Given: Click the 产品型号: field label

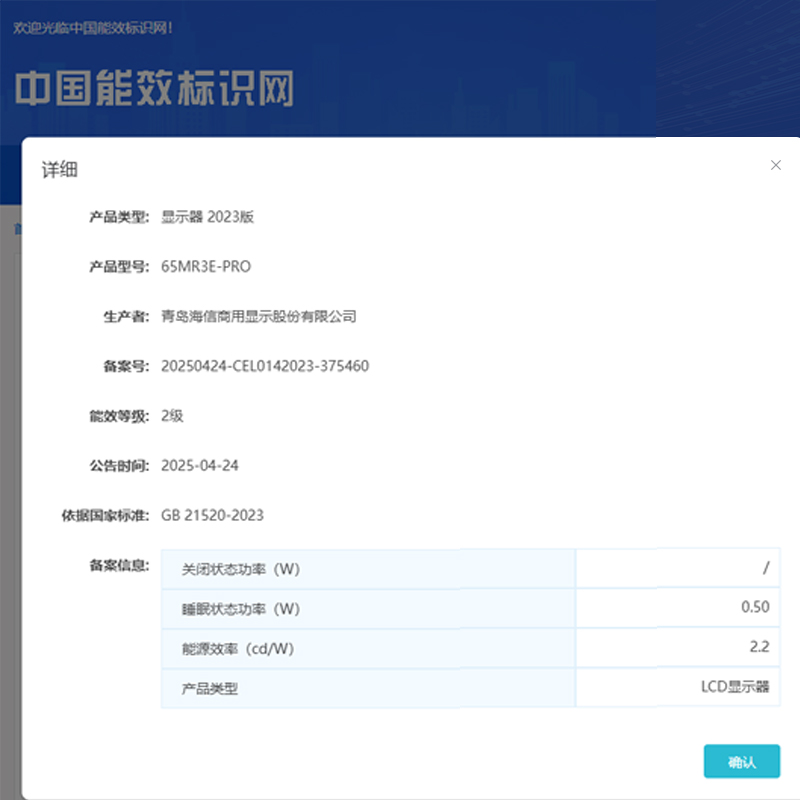Looking at the screenshot, I should click(119, 266).
